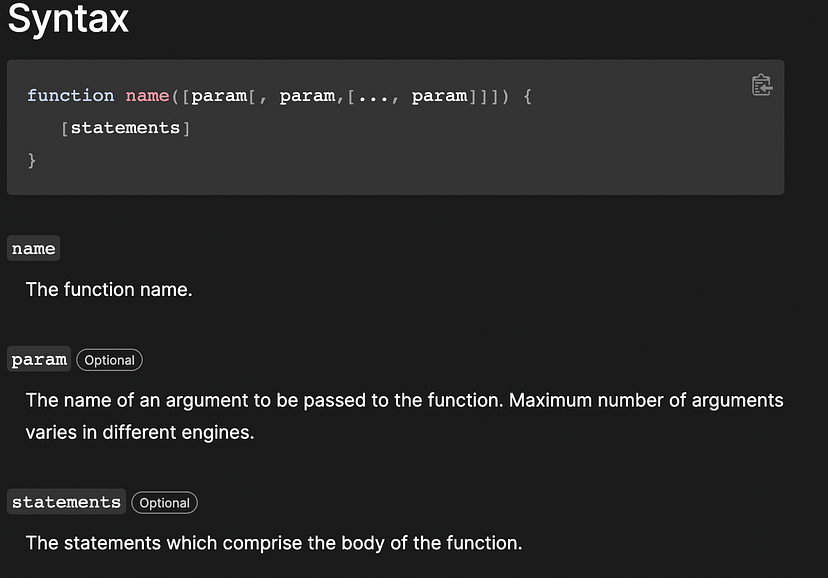
Task: Click the first param token in the code
Action: pyautogui.click(x=219, y=95)
